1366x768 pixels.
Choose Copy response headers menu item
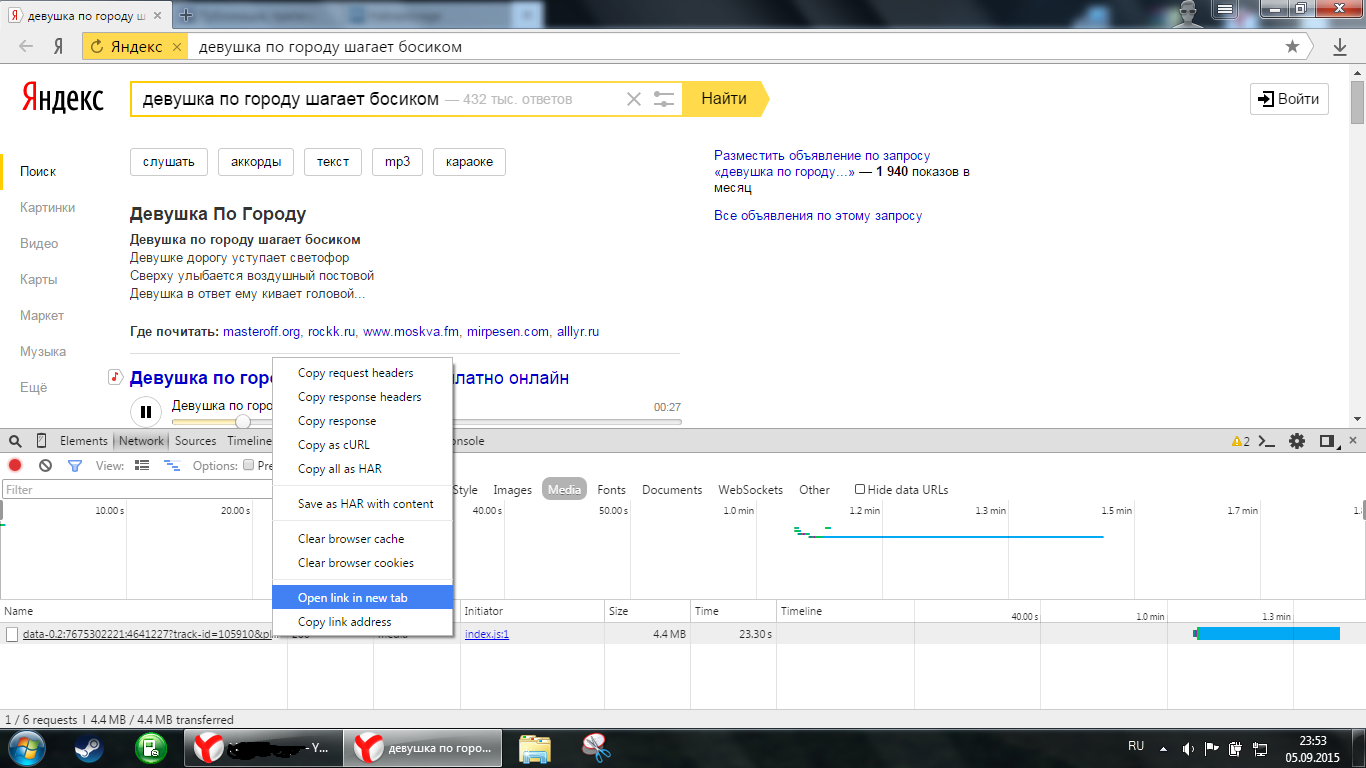(x=362, y=397)
